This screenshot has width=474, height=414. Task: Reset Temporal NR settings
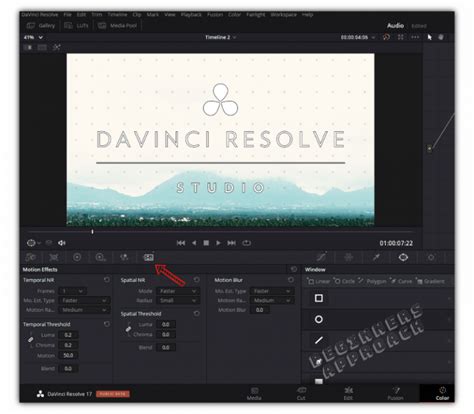pos(107,280)
